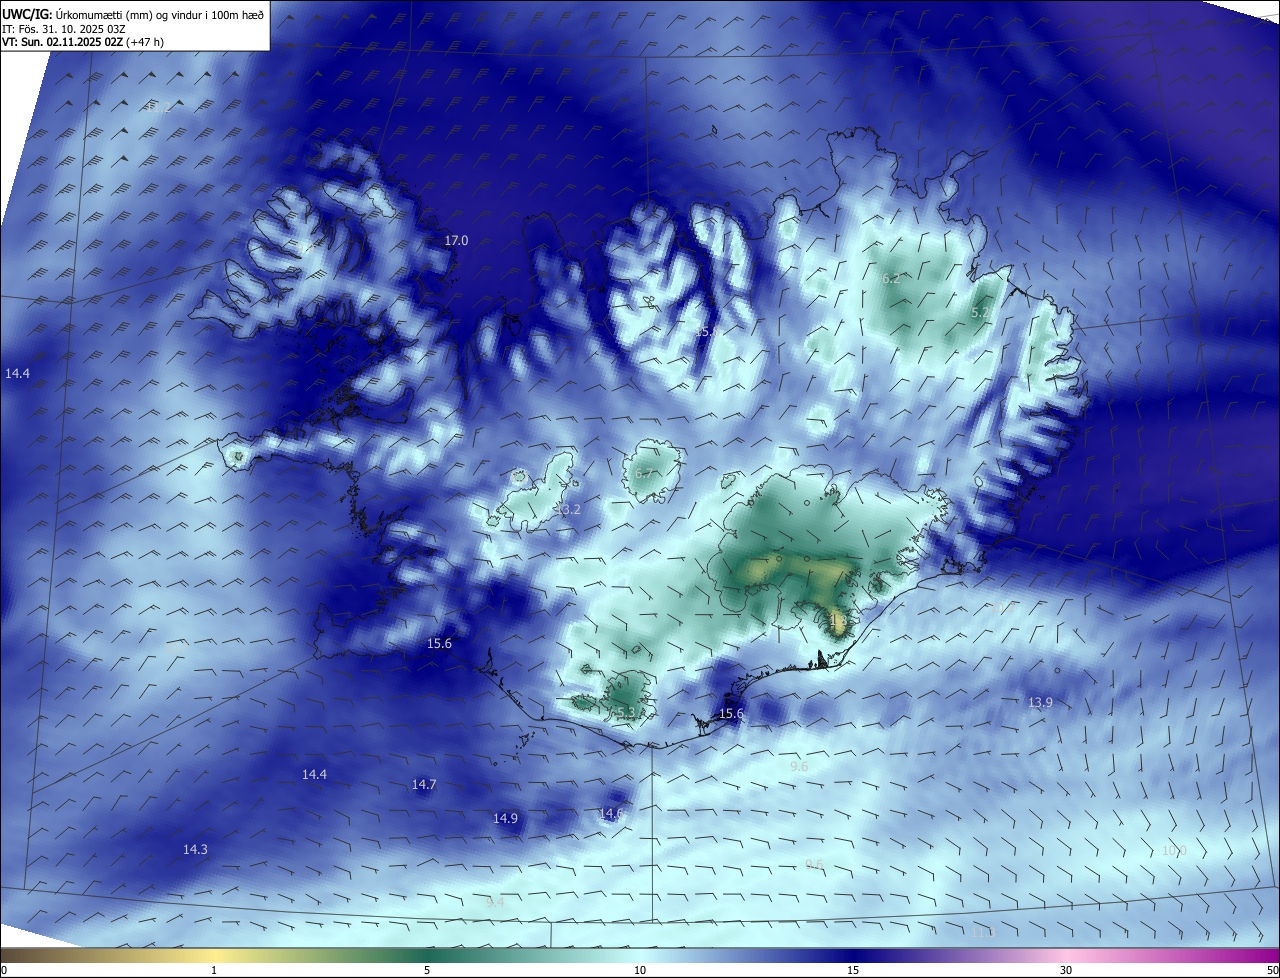1280x978 pixels.
Task: Click the '50' tick on the color scale
Action: (1271, 970)
